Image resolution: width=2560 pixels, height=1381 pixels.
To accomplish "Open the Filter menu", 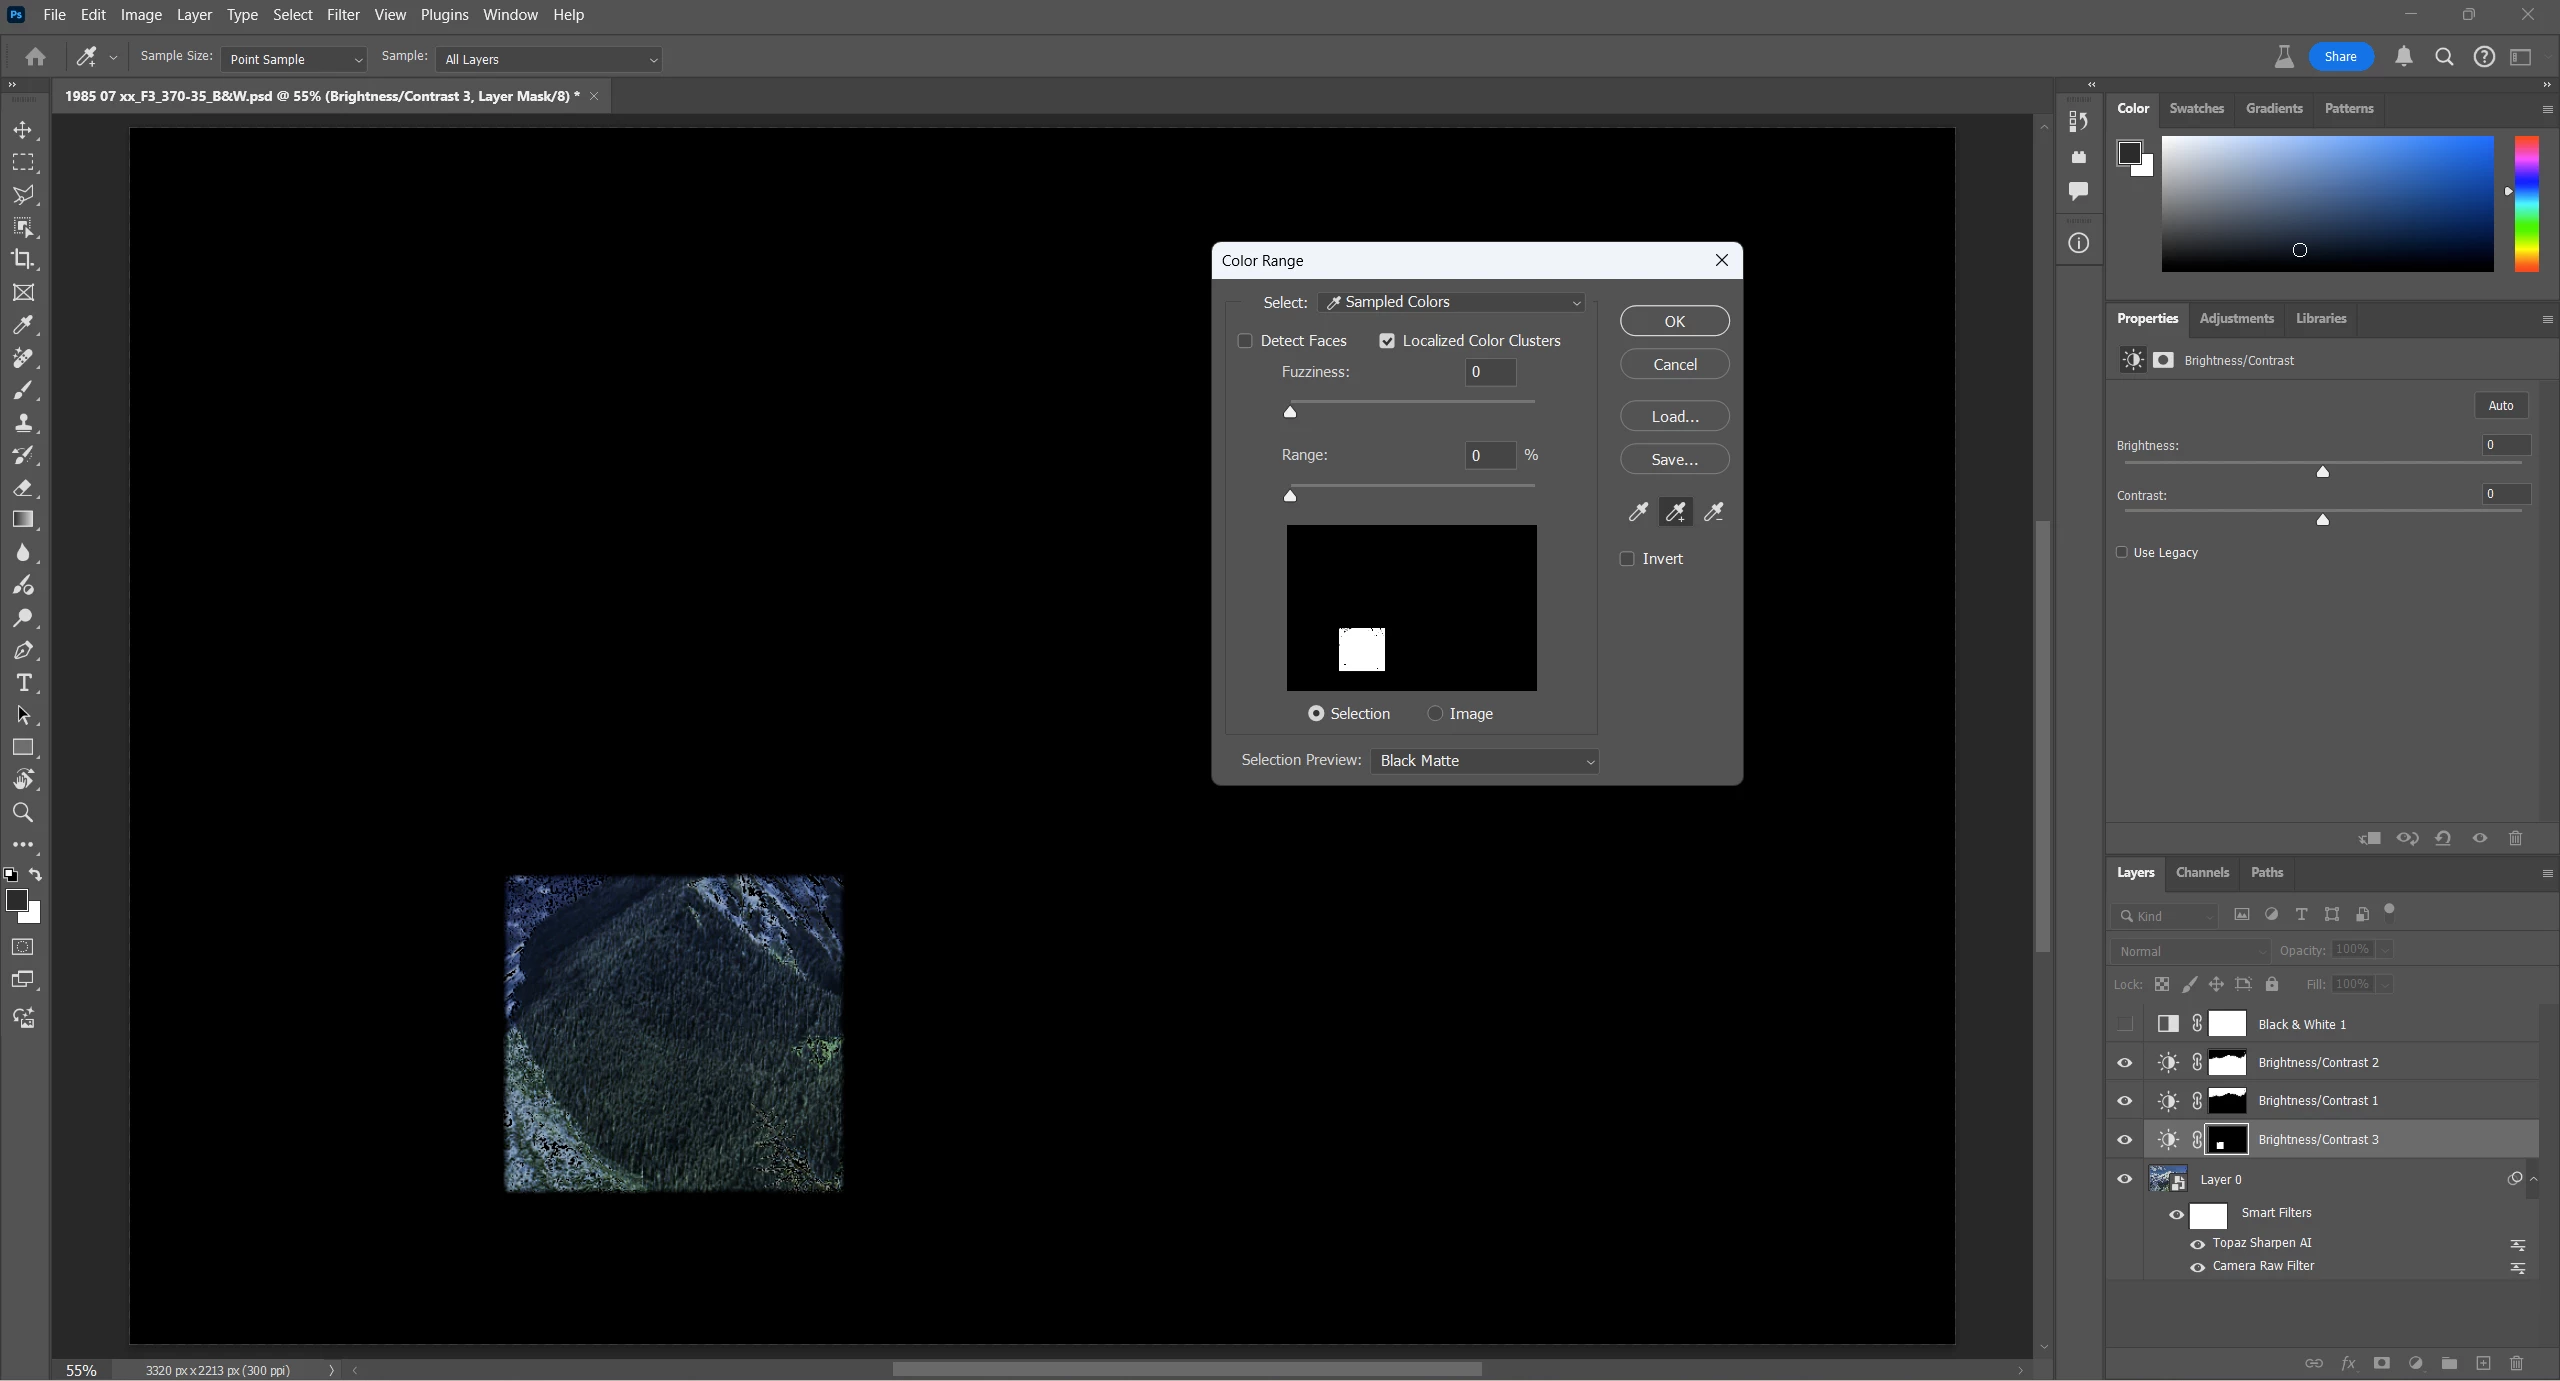I will 343,15.
